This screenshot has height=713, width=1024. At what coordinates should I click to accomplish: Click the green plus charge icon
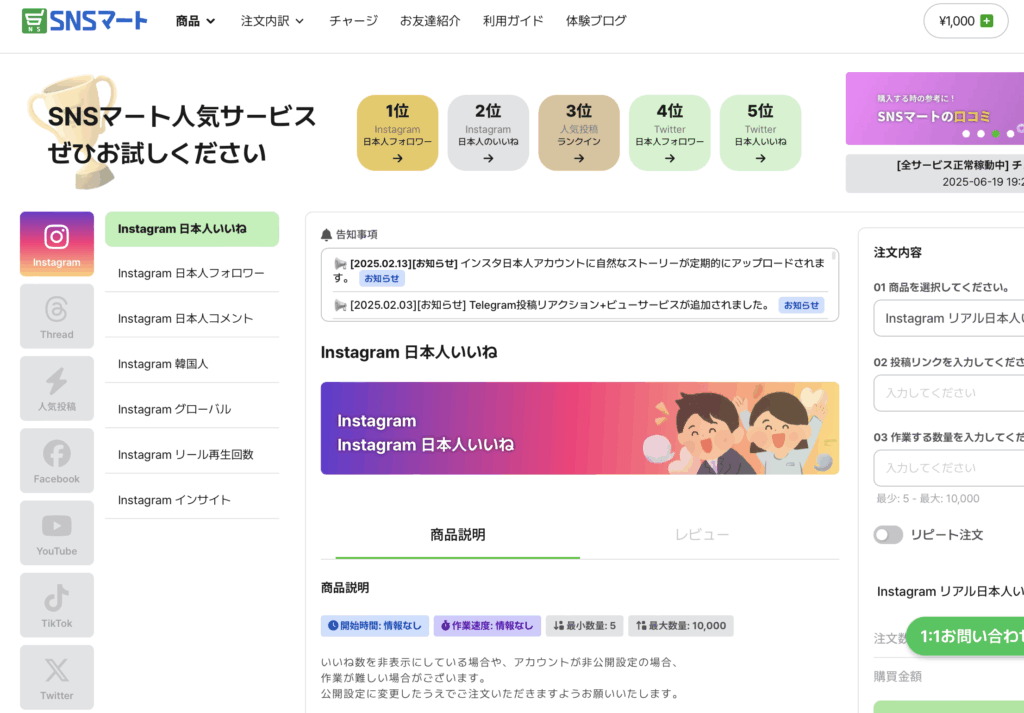point(987,21)
